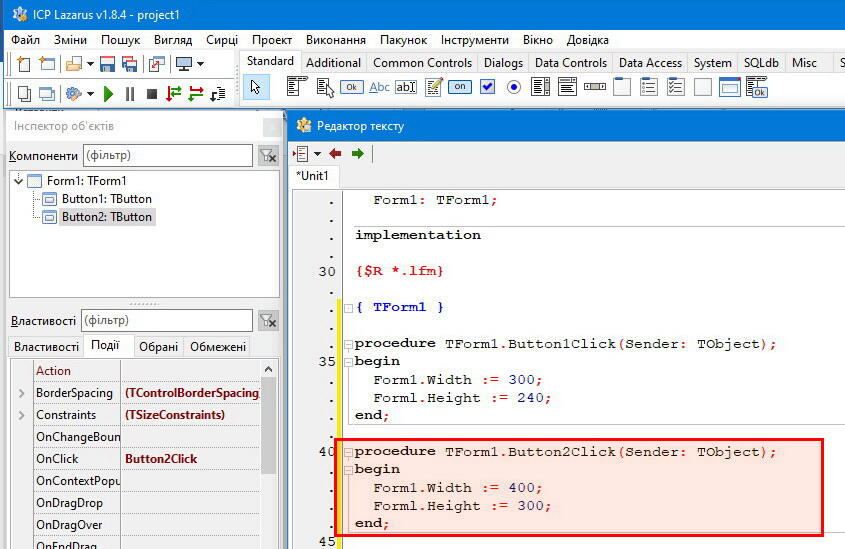Clear the component filter button
Screen dimensions: 845x549
268,156
